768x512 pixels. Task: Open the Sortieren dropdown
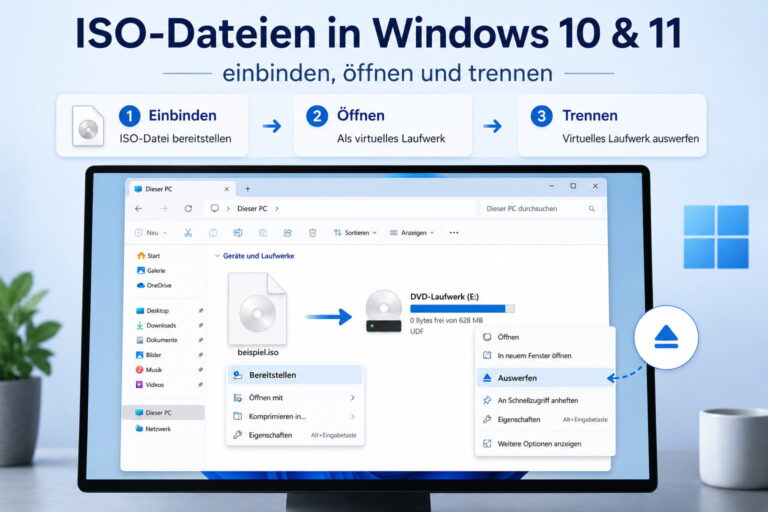click(x=355, y=233)
